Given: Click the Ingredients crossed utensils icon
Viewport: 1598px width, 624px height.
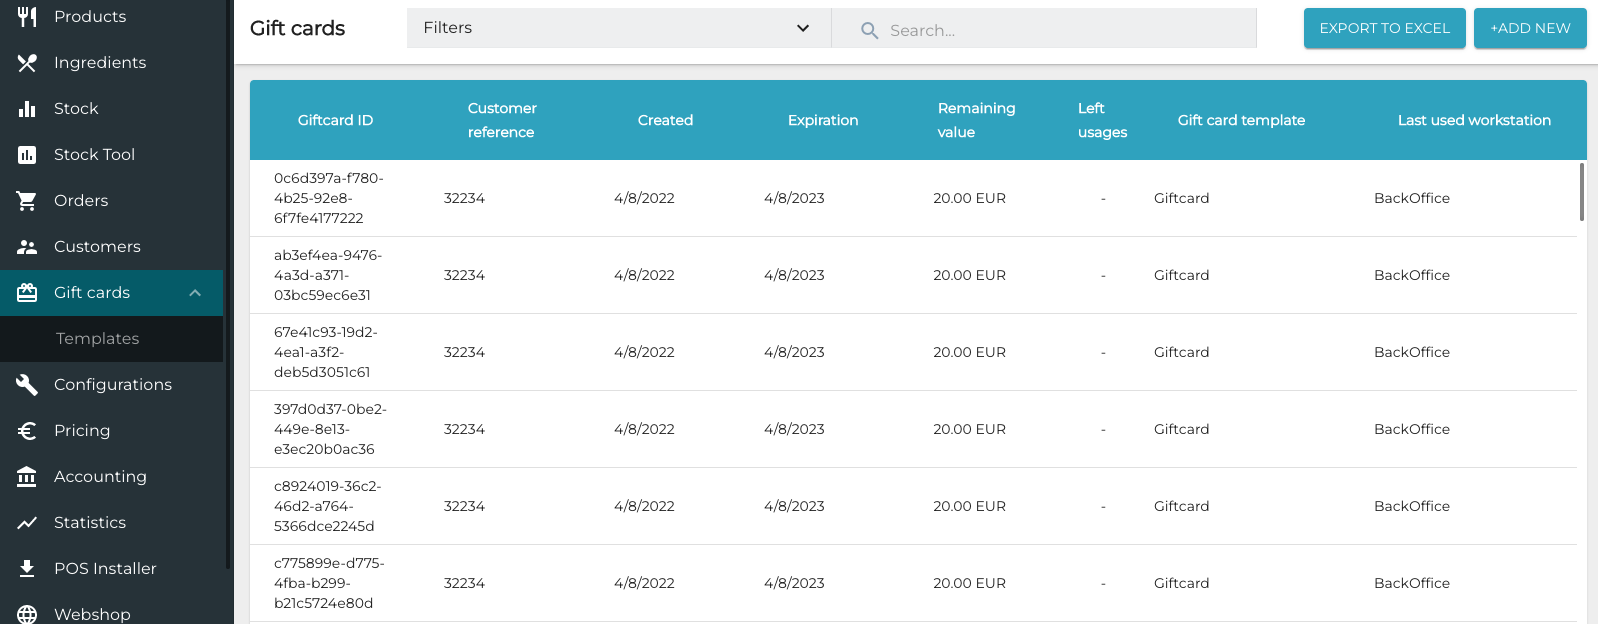Looking at the screenshot, I should [27, 62].
